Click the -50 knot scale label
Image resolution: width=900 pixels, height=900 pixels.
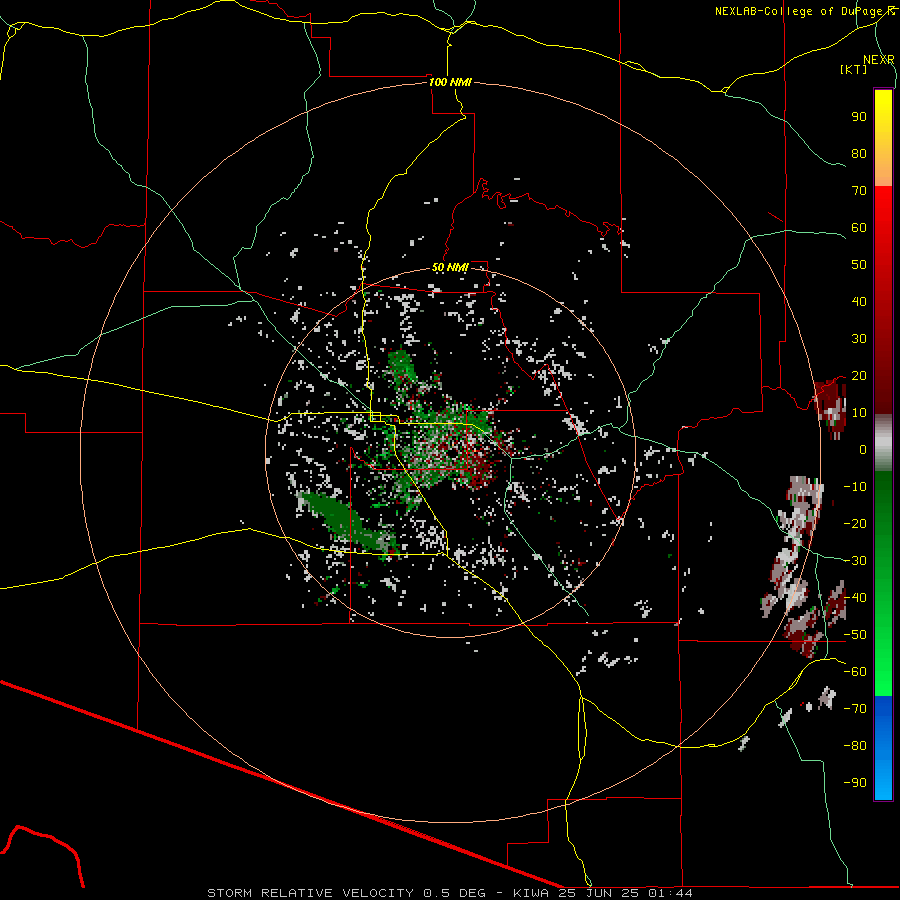(855, 635)
